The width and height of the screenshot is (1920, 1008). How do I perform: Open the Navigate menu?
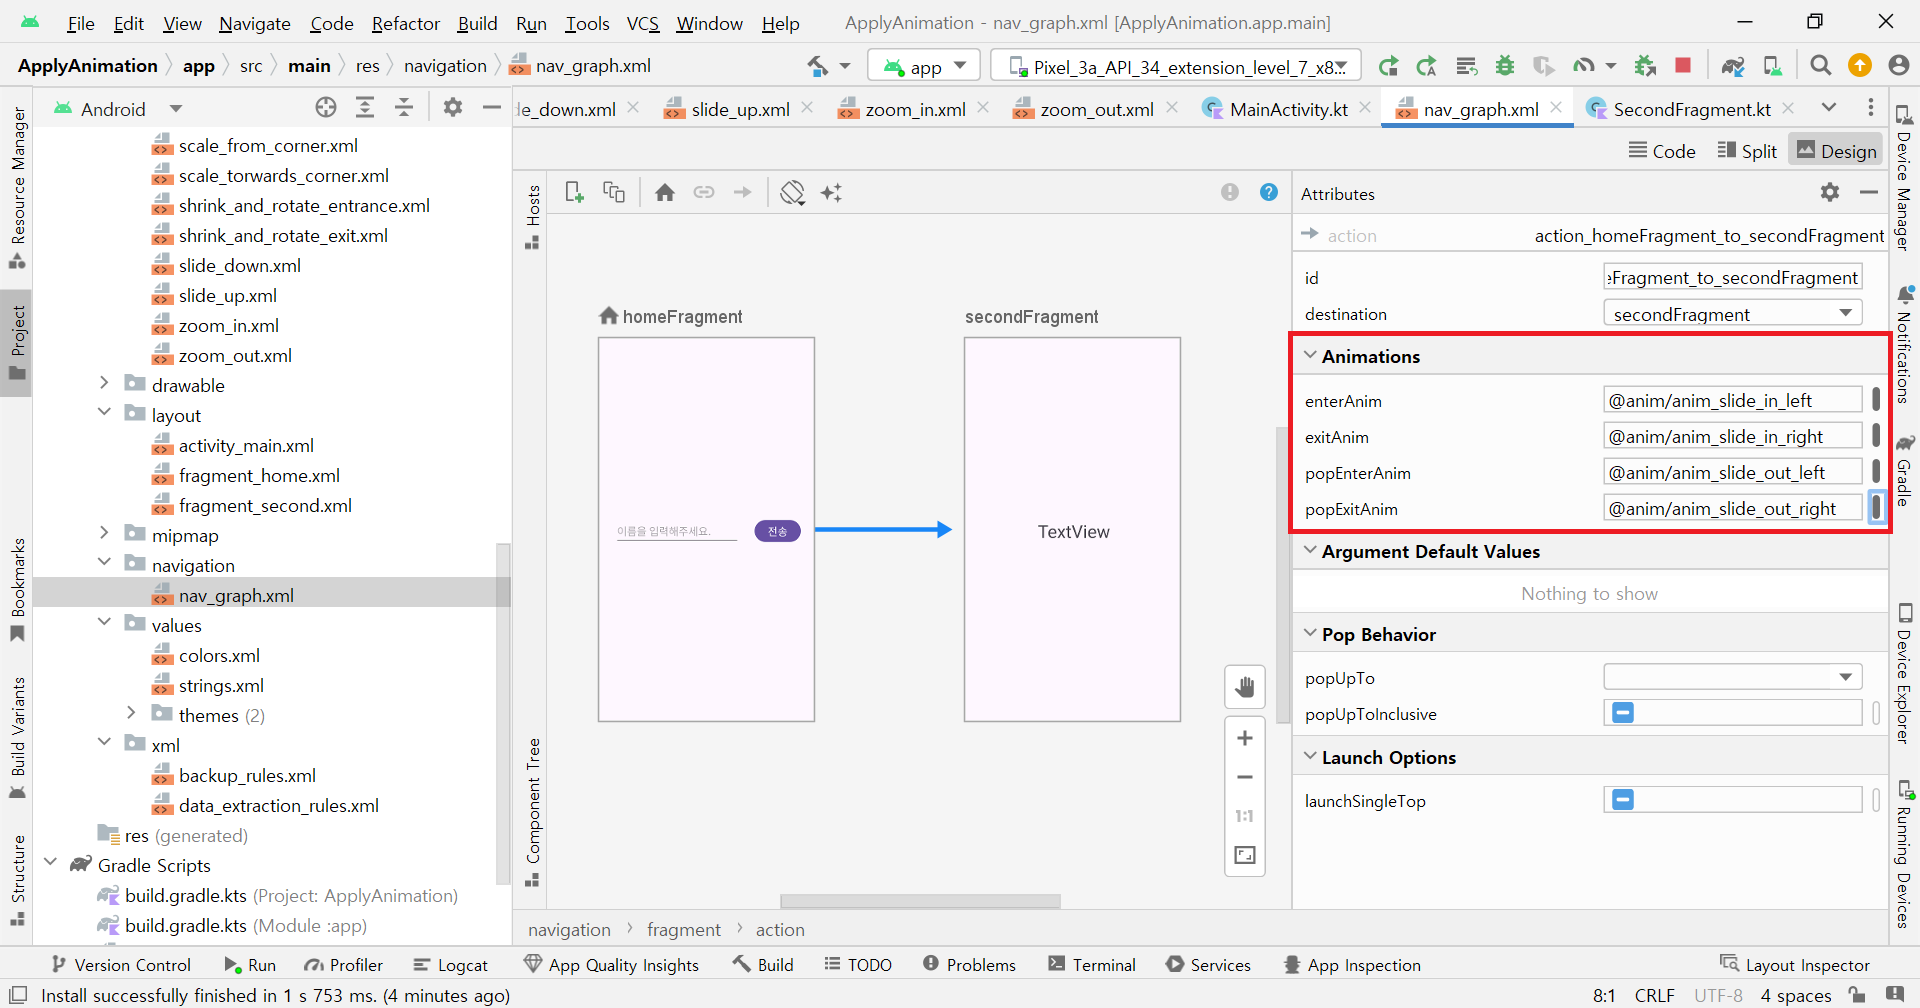[x=255, y=23]
